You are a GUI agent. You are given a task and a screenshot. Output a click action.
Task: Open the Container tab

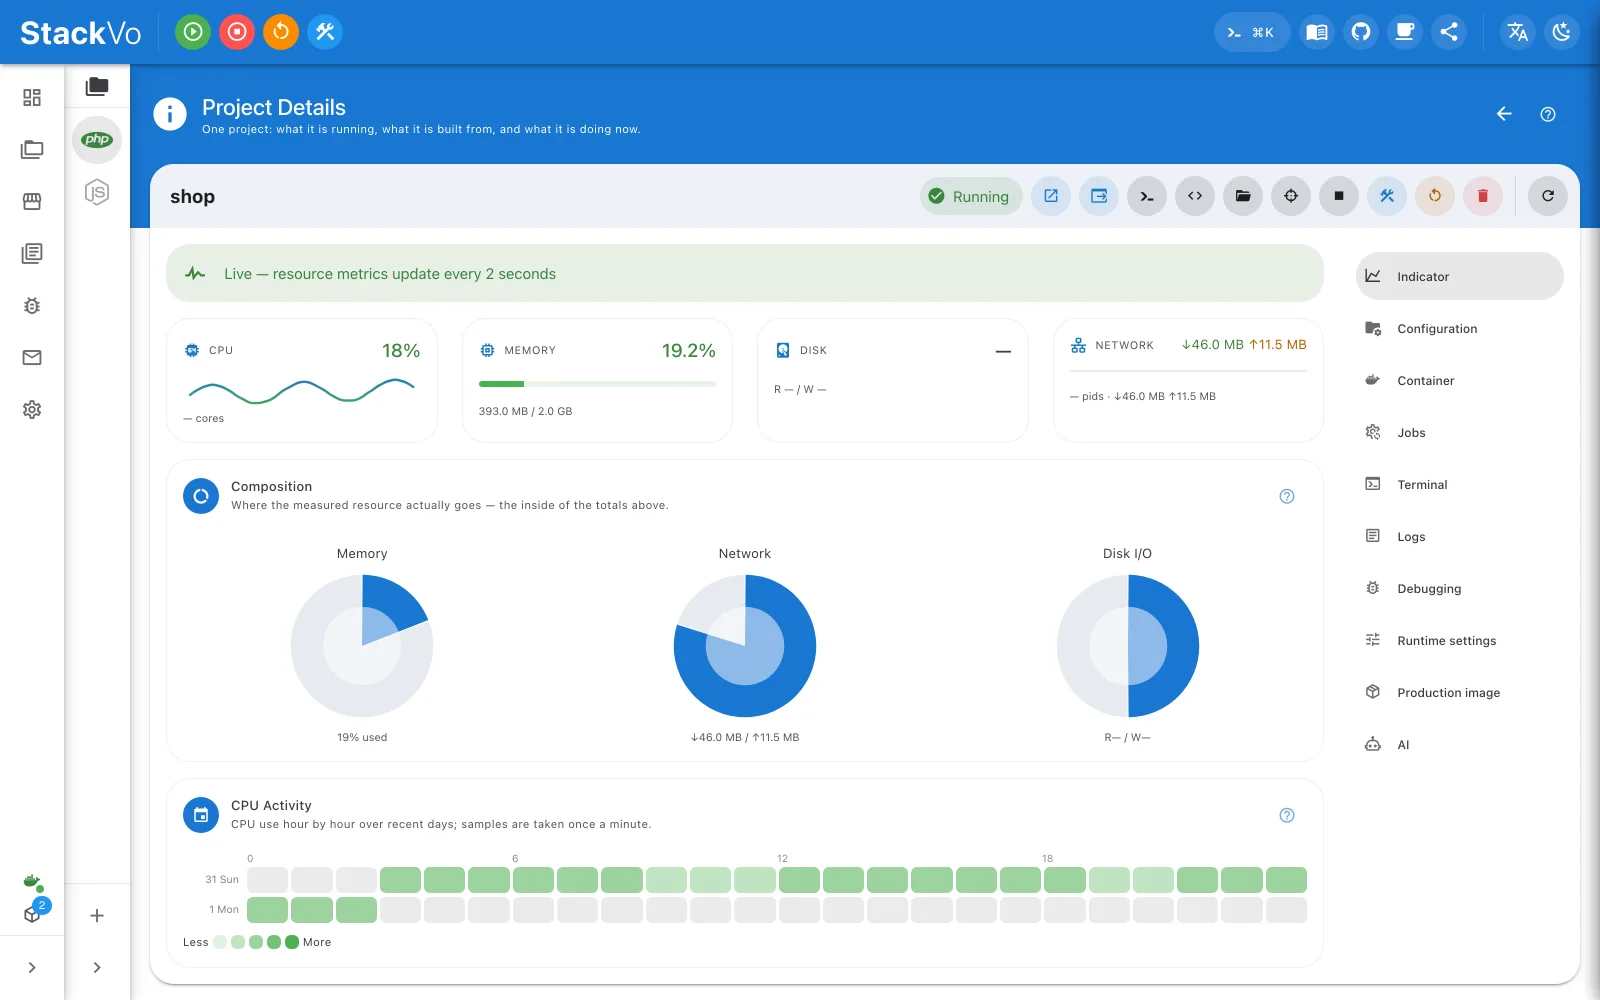(1459, 380)
